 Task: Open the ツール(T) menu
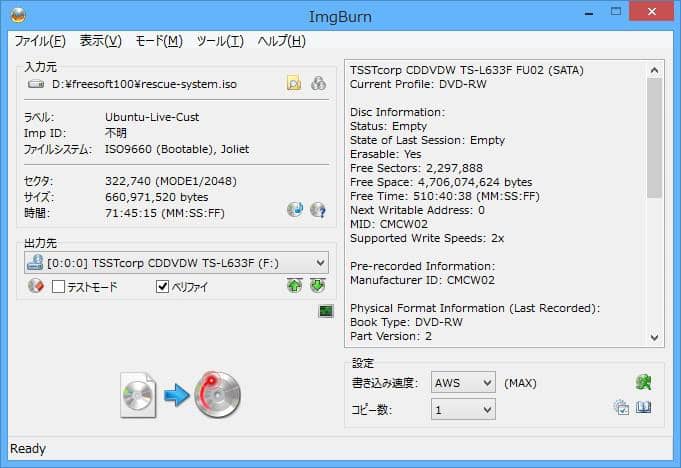tap(220, 41)
